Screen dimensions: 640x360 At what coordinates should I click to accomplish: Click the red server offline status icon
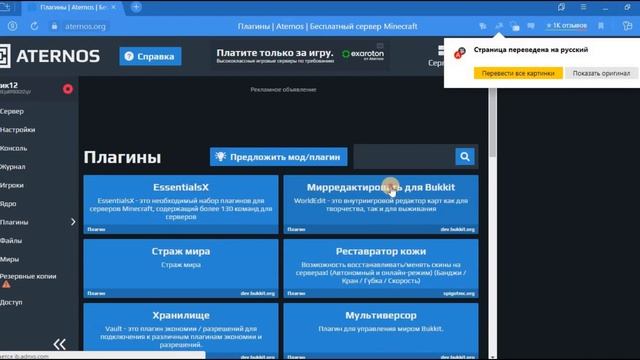coord(68,89)
